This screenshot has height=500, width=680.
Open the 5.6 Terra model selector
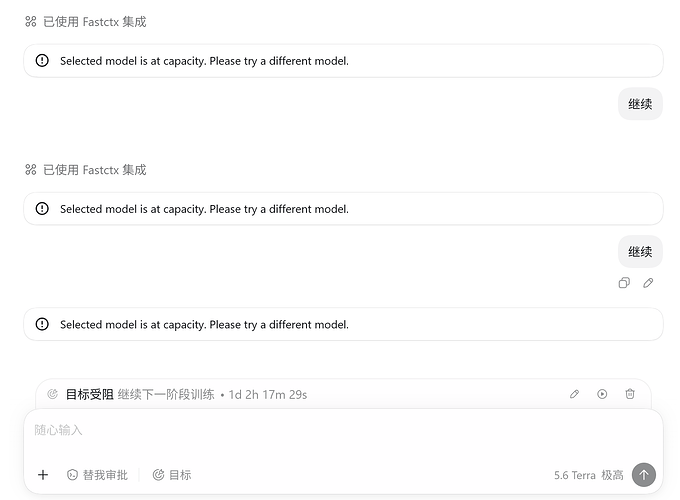[575, 475]
